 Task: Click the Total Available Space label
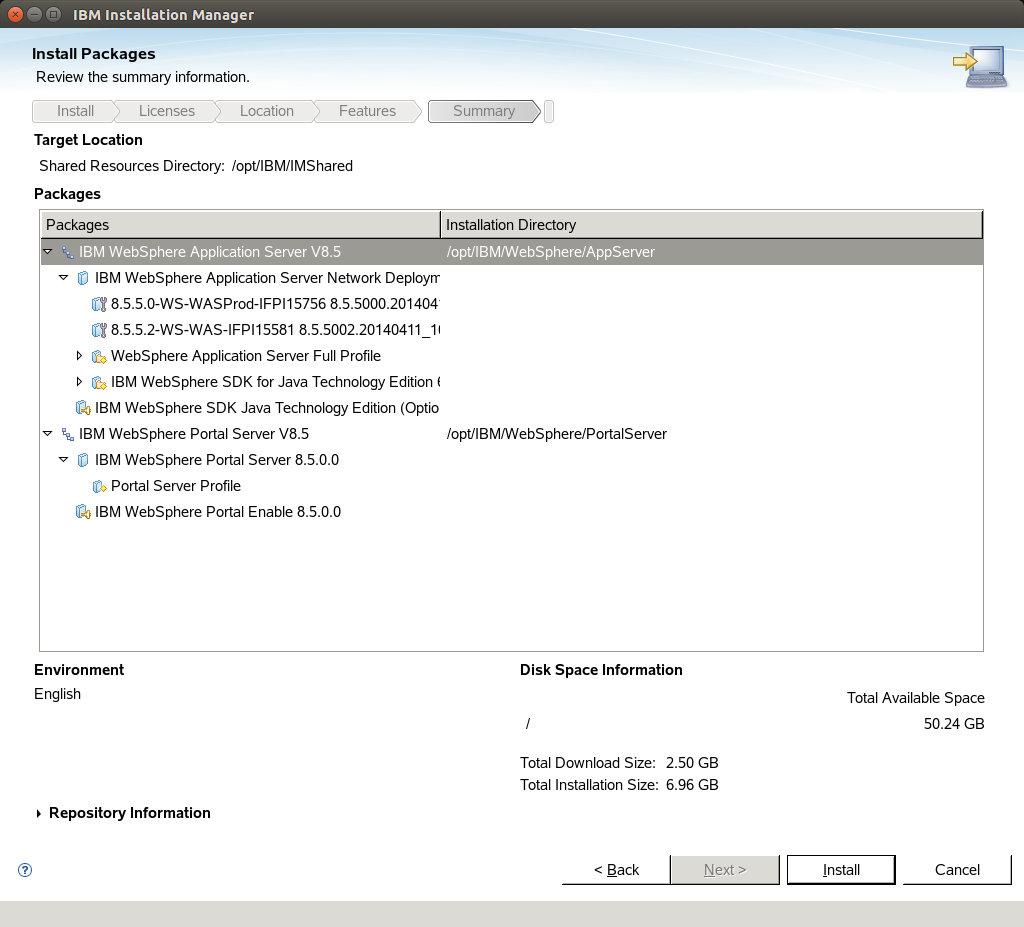[x=916, y=698]
